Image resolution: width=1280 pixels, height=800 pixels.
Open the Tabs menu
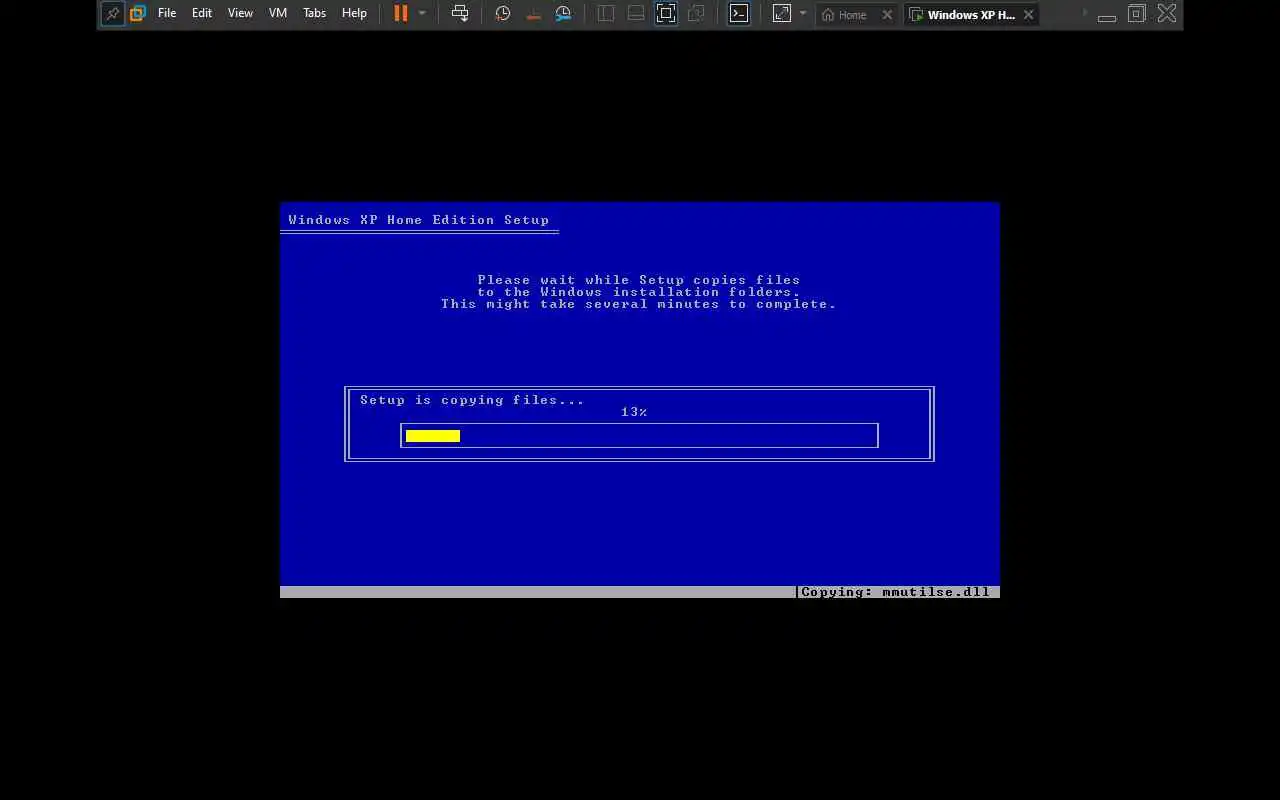coord(314,14)
